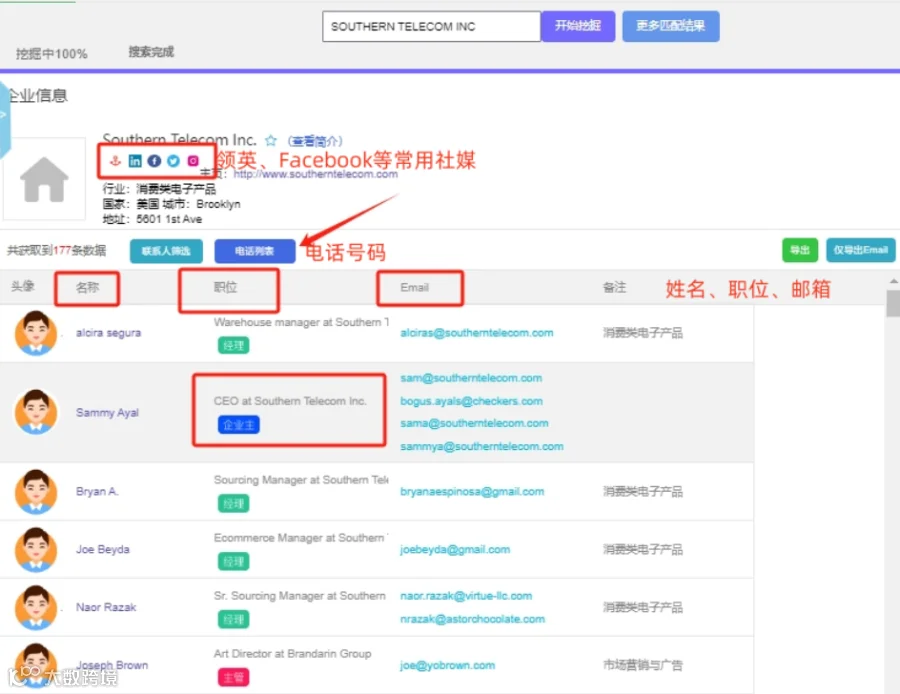Open the southerntelecom.com homepage link
900x694 pixels.
tap(316, 174)
